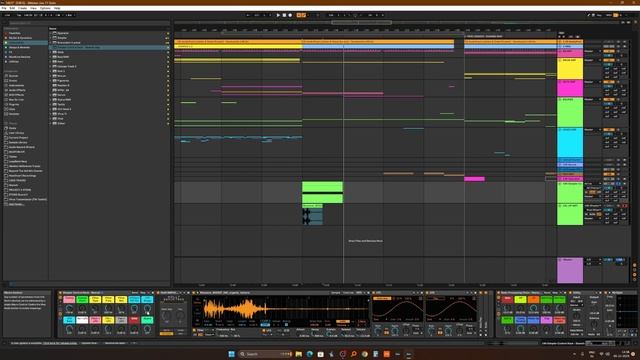Image resolution: width=640 pixels, height=360 pixels.
Task: Open the View menu
Action: (33, 8)
